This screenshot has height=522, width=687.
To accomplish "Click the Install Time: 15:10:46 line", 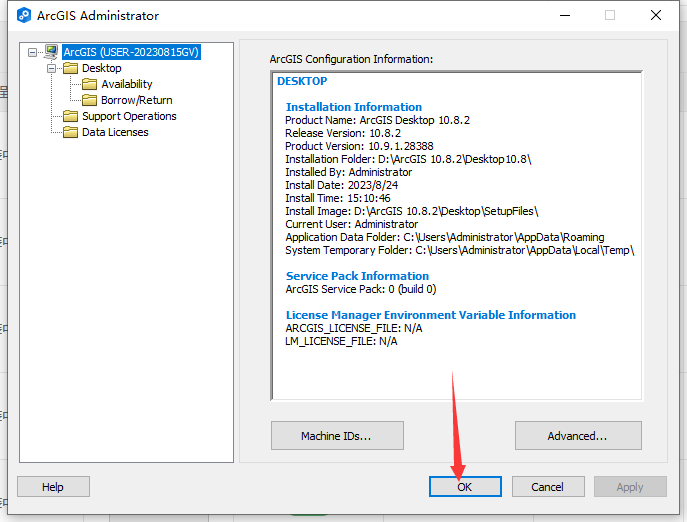I will 337,198.
